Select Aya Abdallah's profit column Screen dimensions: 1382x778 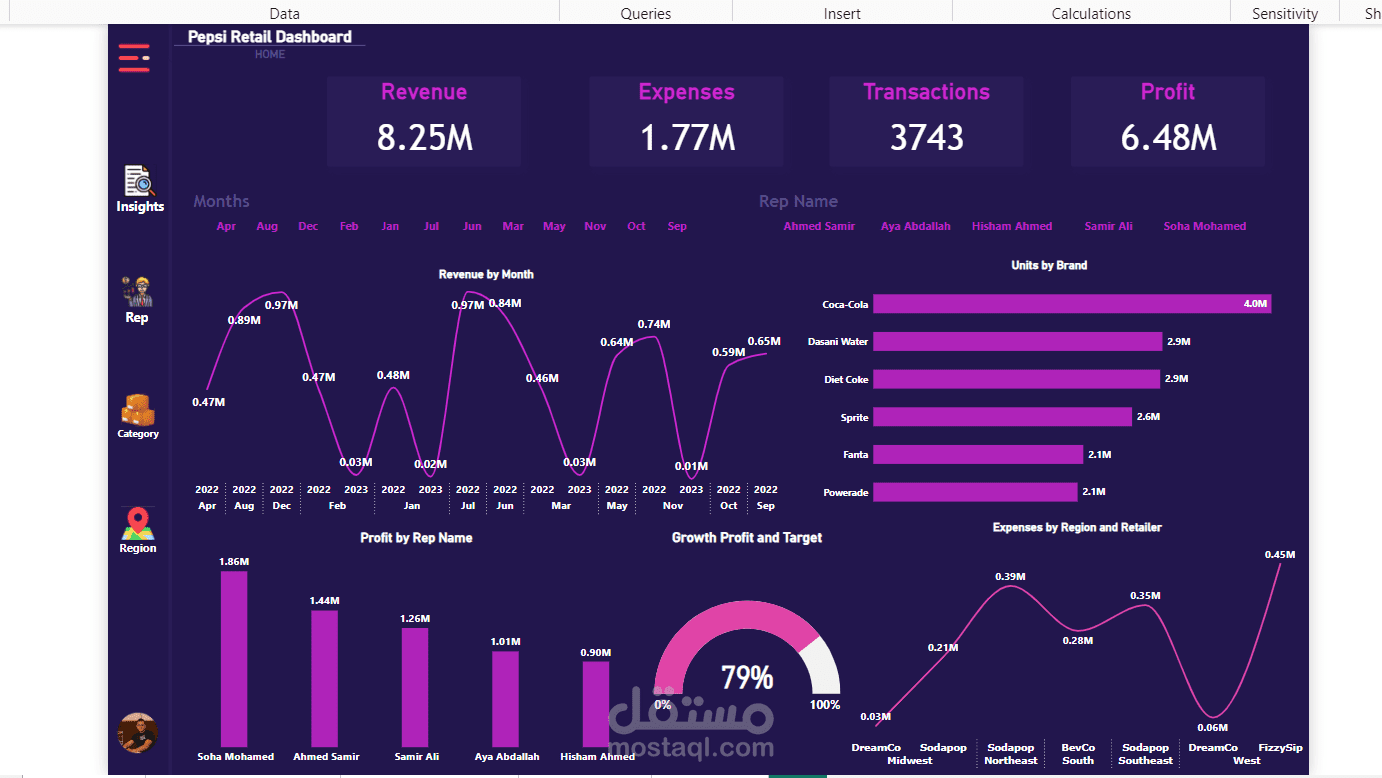[506, 699]
